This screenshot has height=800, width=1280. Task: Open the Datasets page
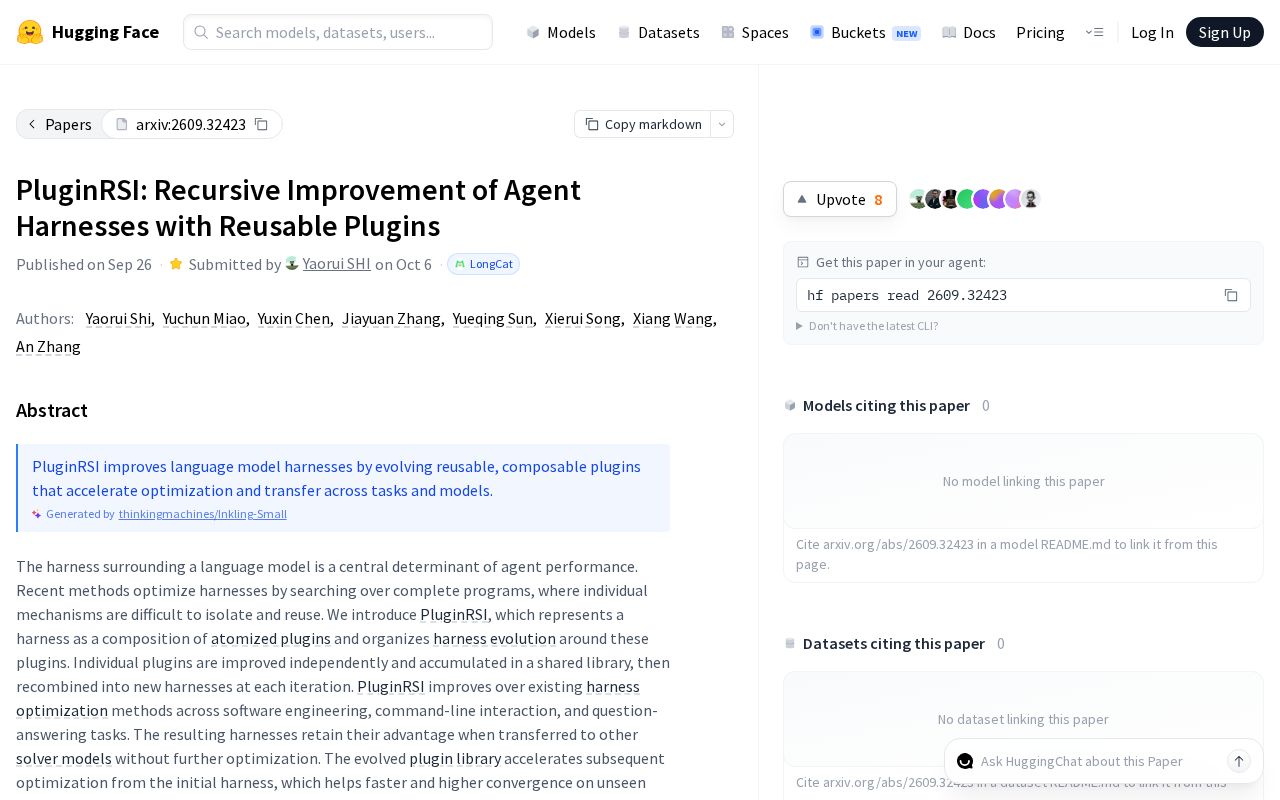[659, 32]
